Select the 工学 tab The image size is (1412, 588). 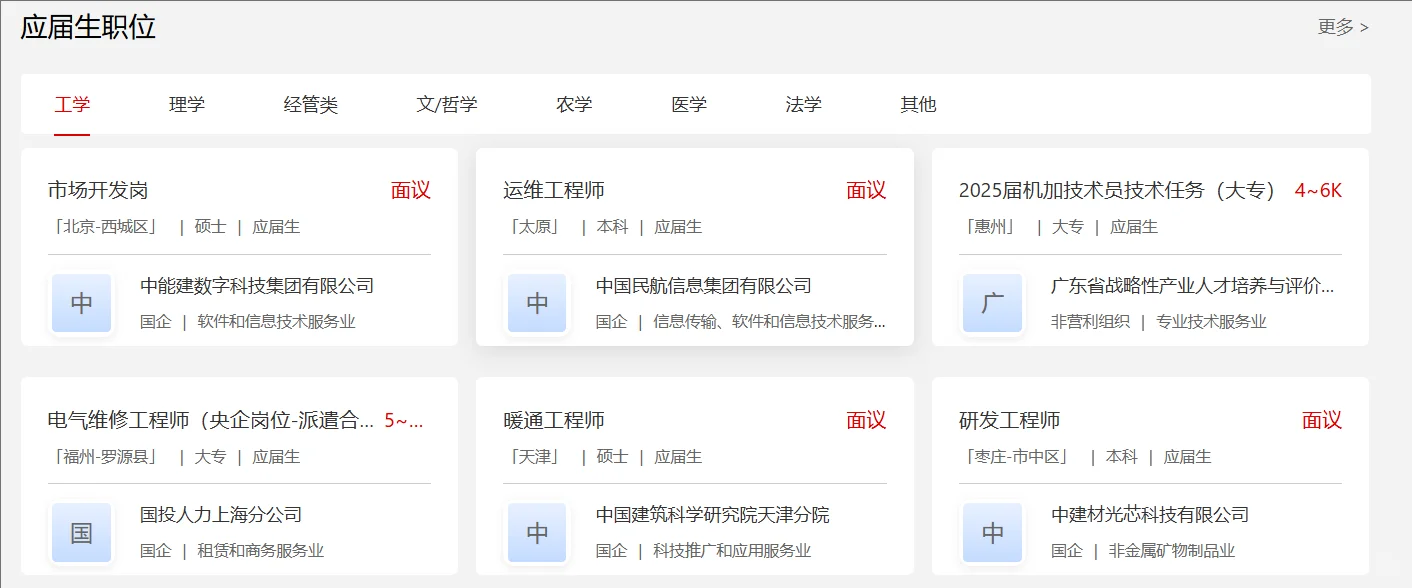72,104
